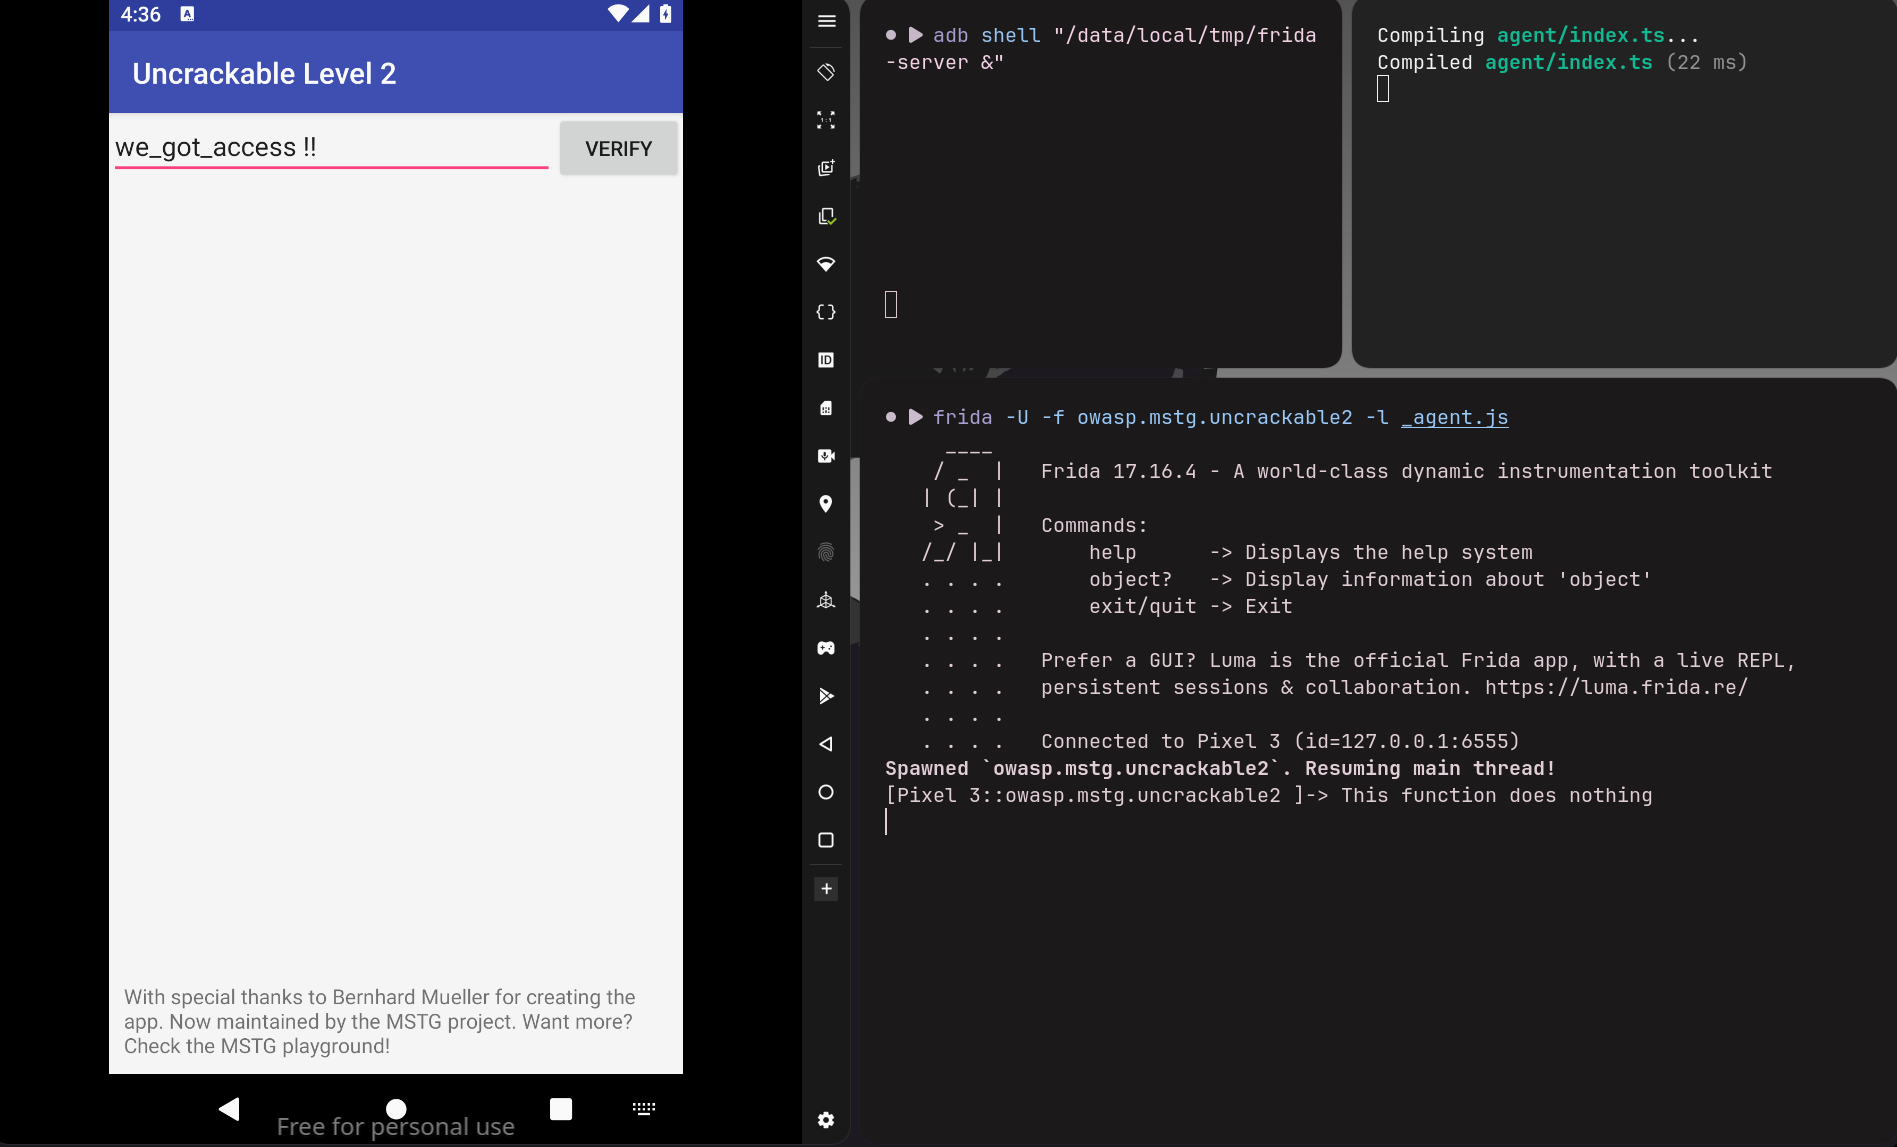Click the plus button in the sidebar

click(x=826, y=889)
